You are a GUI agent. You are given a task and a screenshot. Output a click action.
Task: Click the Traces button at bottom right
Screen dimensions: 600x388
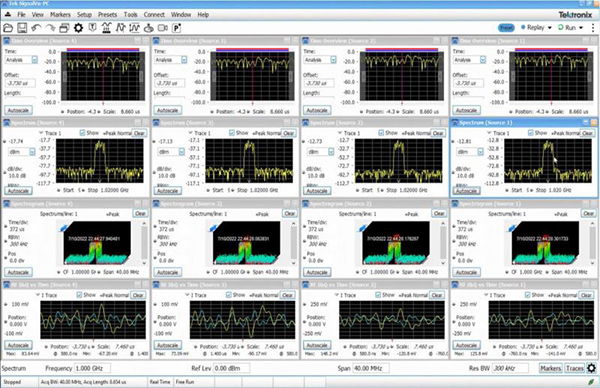point(574,368)
